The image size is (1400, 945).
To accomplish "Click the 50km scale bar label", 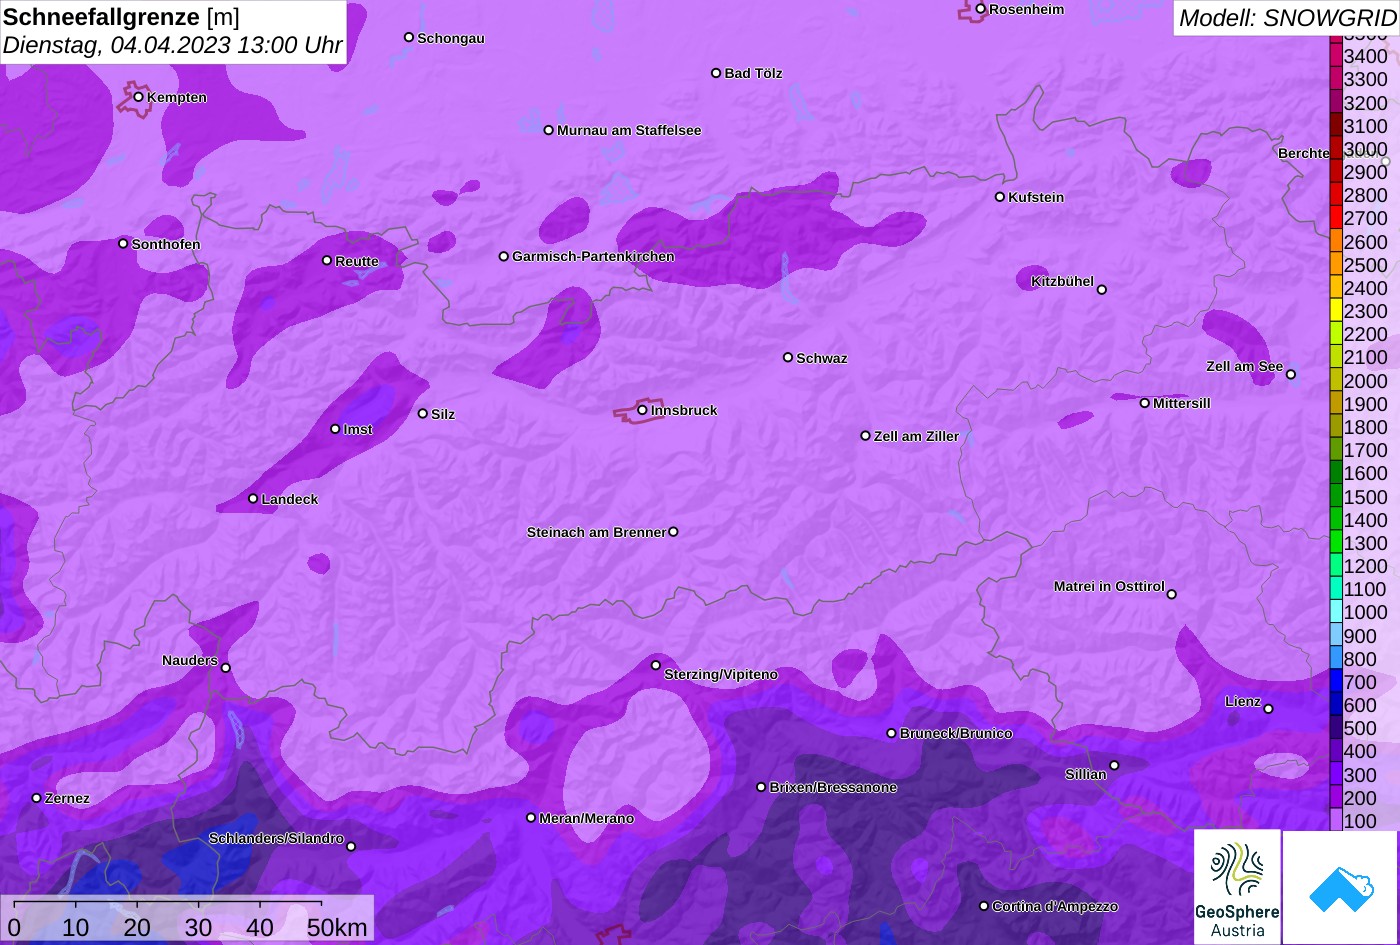I will click(337, 927).
